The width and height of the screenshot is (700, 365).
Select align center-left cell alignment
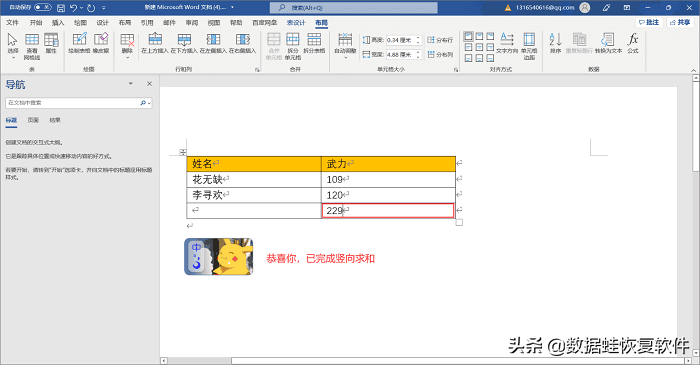coord(468,47)
